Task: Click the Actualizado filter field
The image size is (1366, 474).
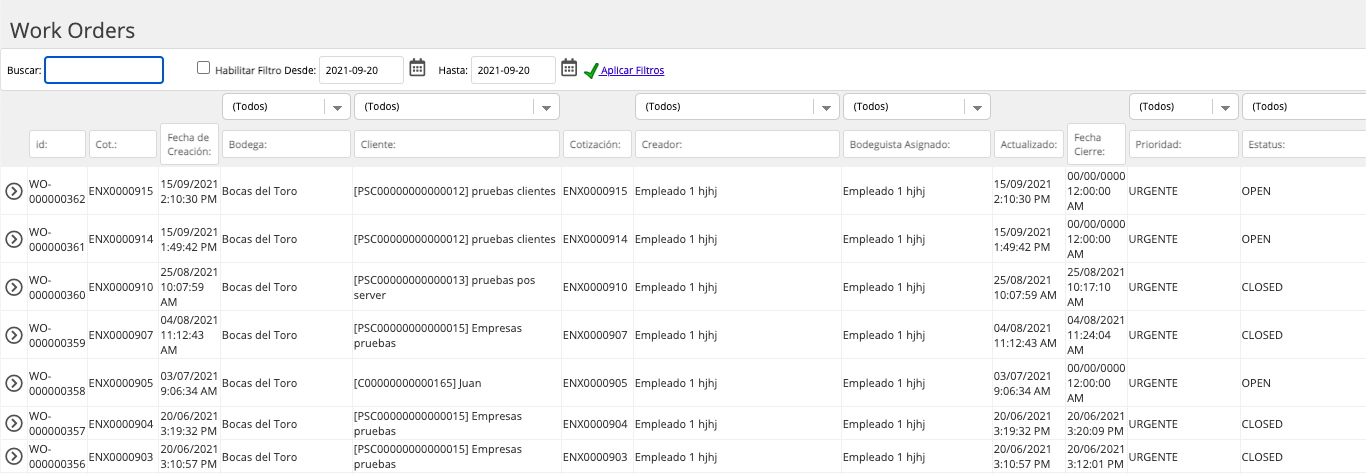Action: pos(1029,145)
